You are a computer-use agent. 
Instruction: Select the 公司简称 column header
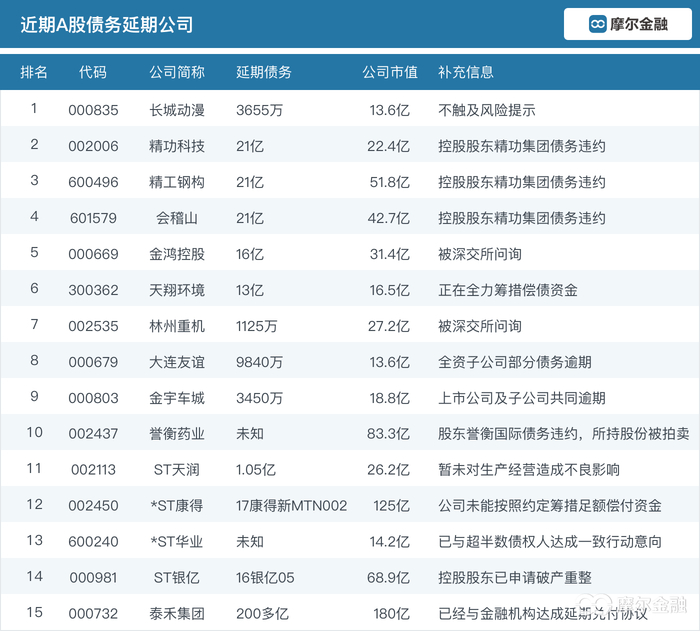pyautogui.click(x=177, y=72)
